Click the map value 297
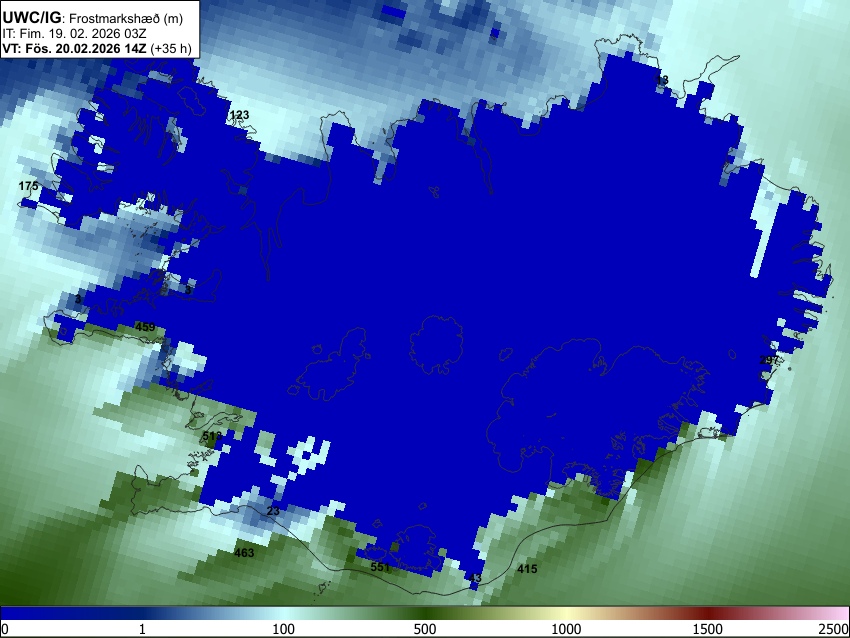This screenshot has width=850, height=638. point(769,360)
